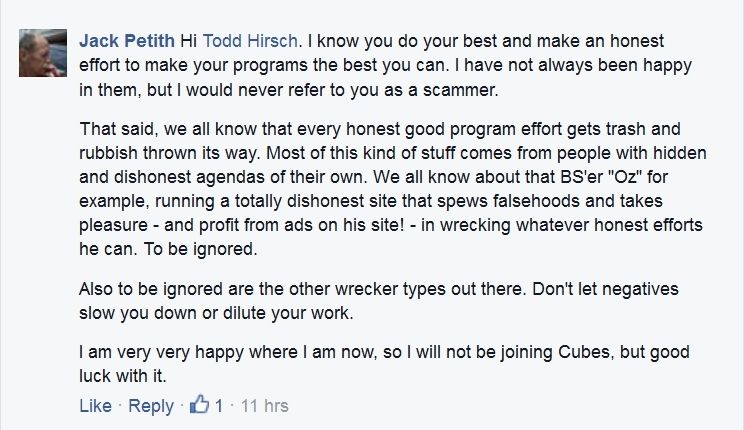Click the phrase "I am very very happy"

click(161, 352)
